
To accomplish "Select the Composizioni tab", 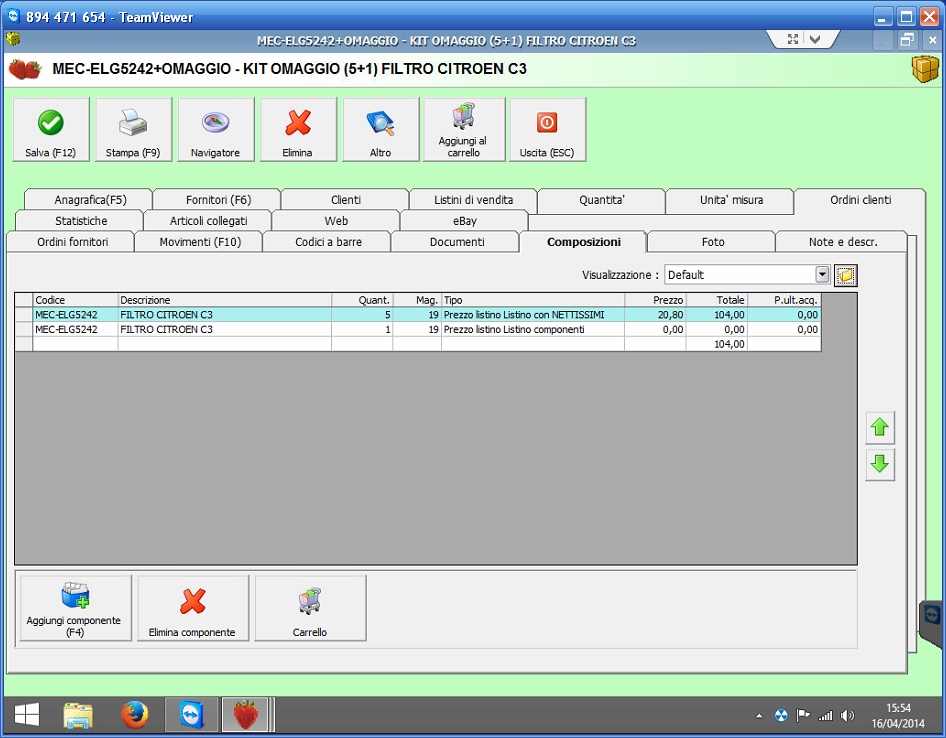I will [583, 242].
